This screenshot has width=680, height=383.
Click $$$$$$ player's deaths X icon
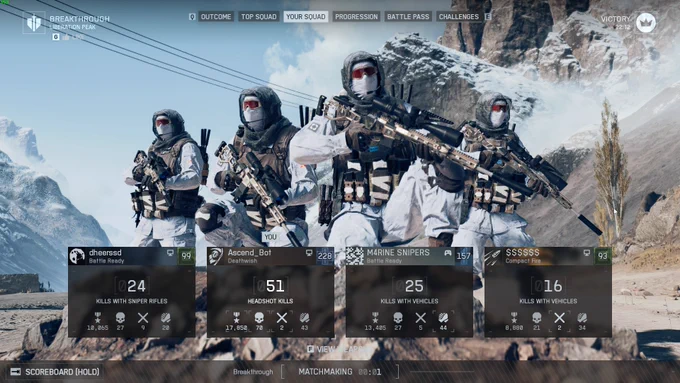click(x=559, y=318)
